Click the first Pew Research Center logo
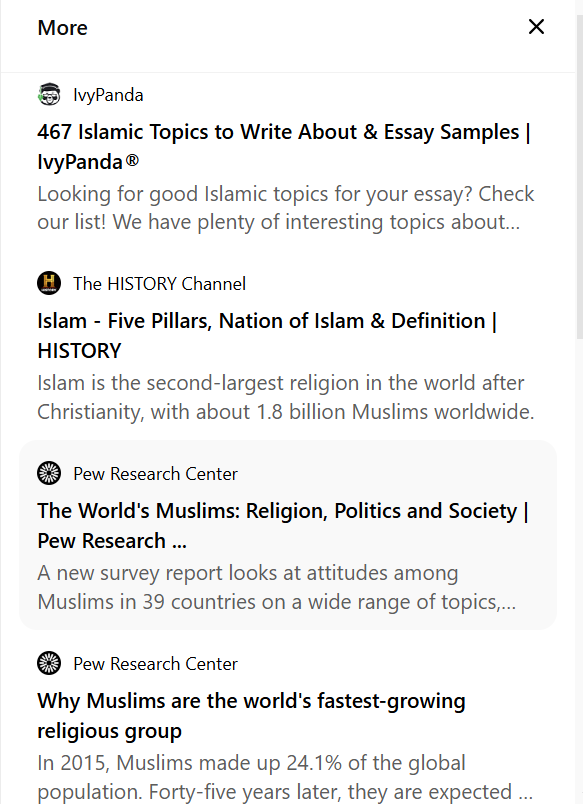Image resolution: width=583 pixels, height=804 pixels. [x=49, y=473]
